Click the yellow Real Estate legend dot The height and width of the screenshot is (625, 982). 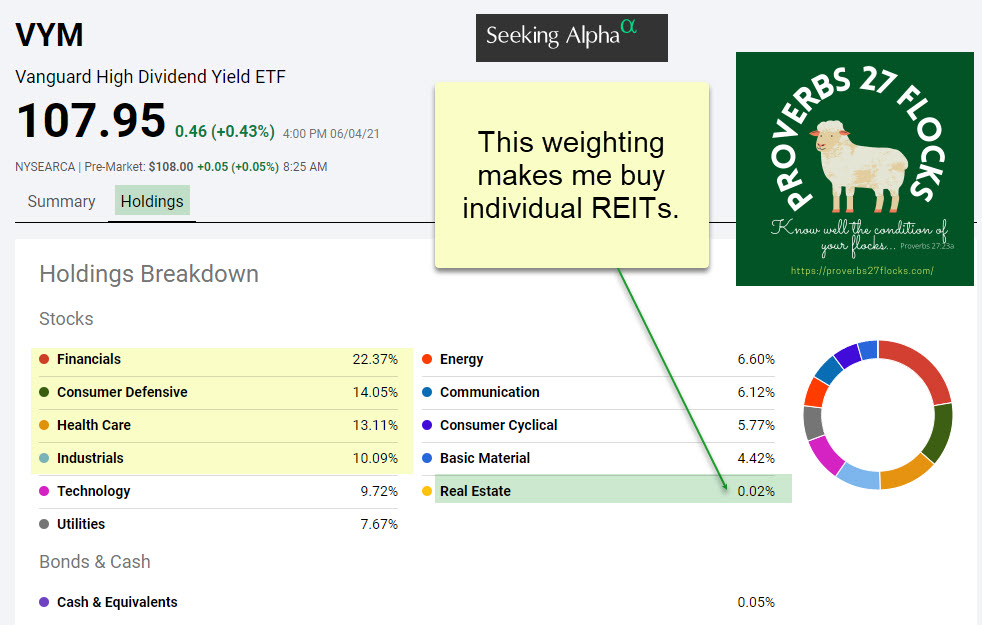point(427,492)
